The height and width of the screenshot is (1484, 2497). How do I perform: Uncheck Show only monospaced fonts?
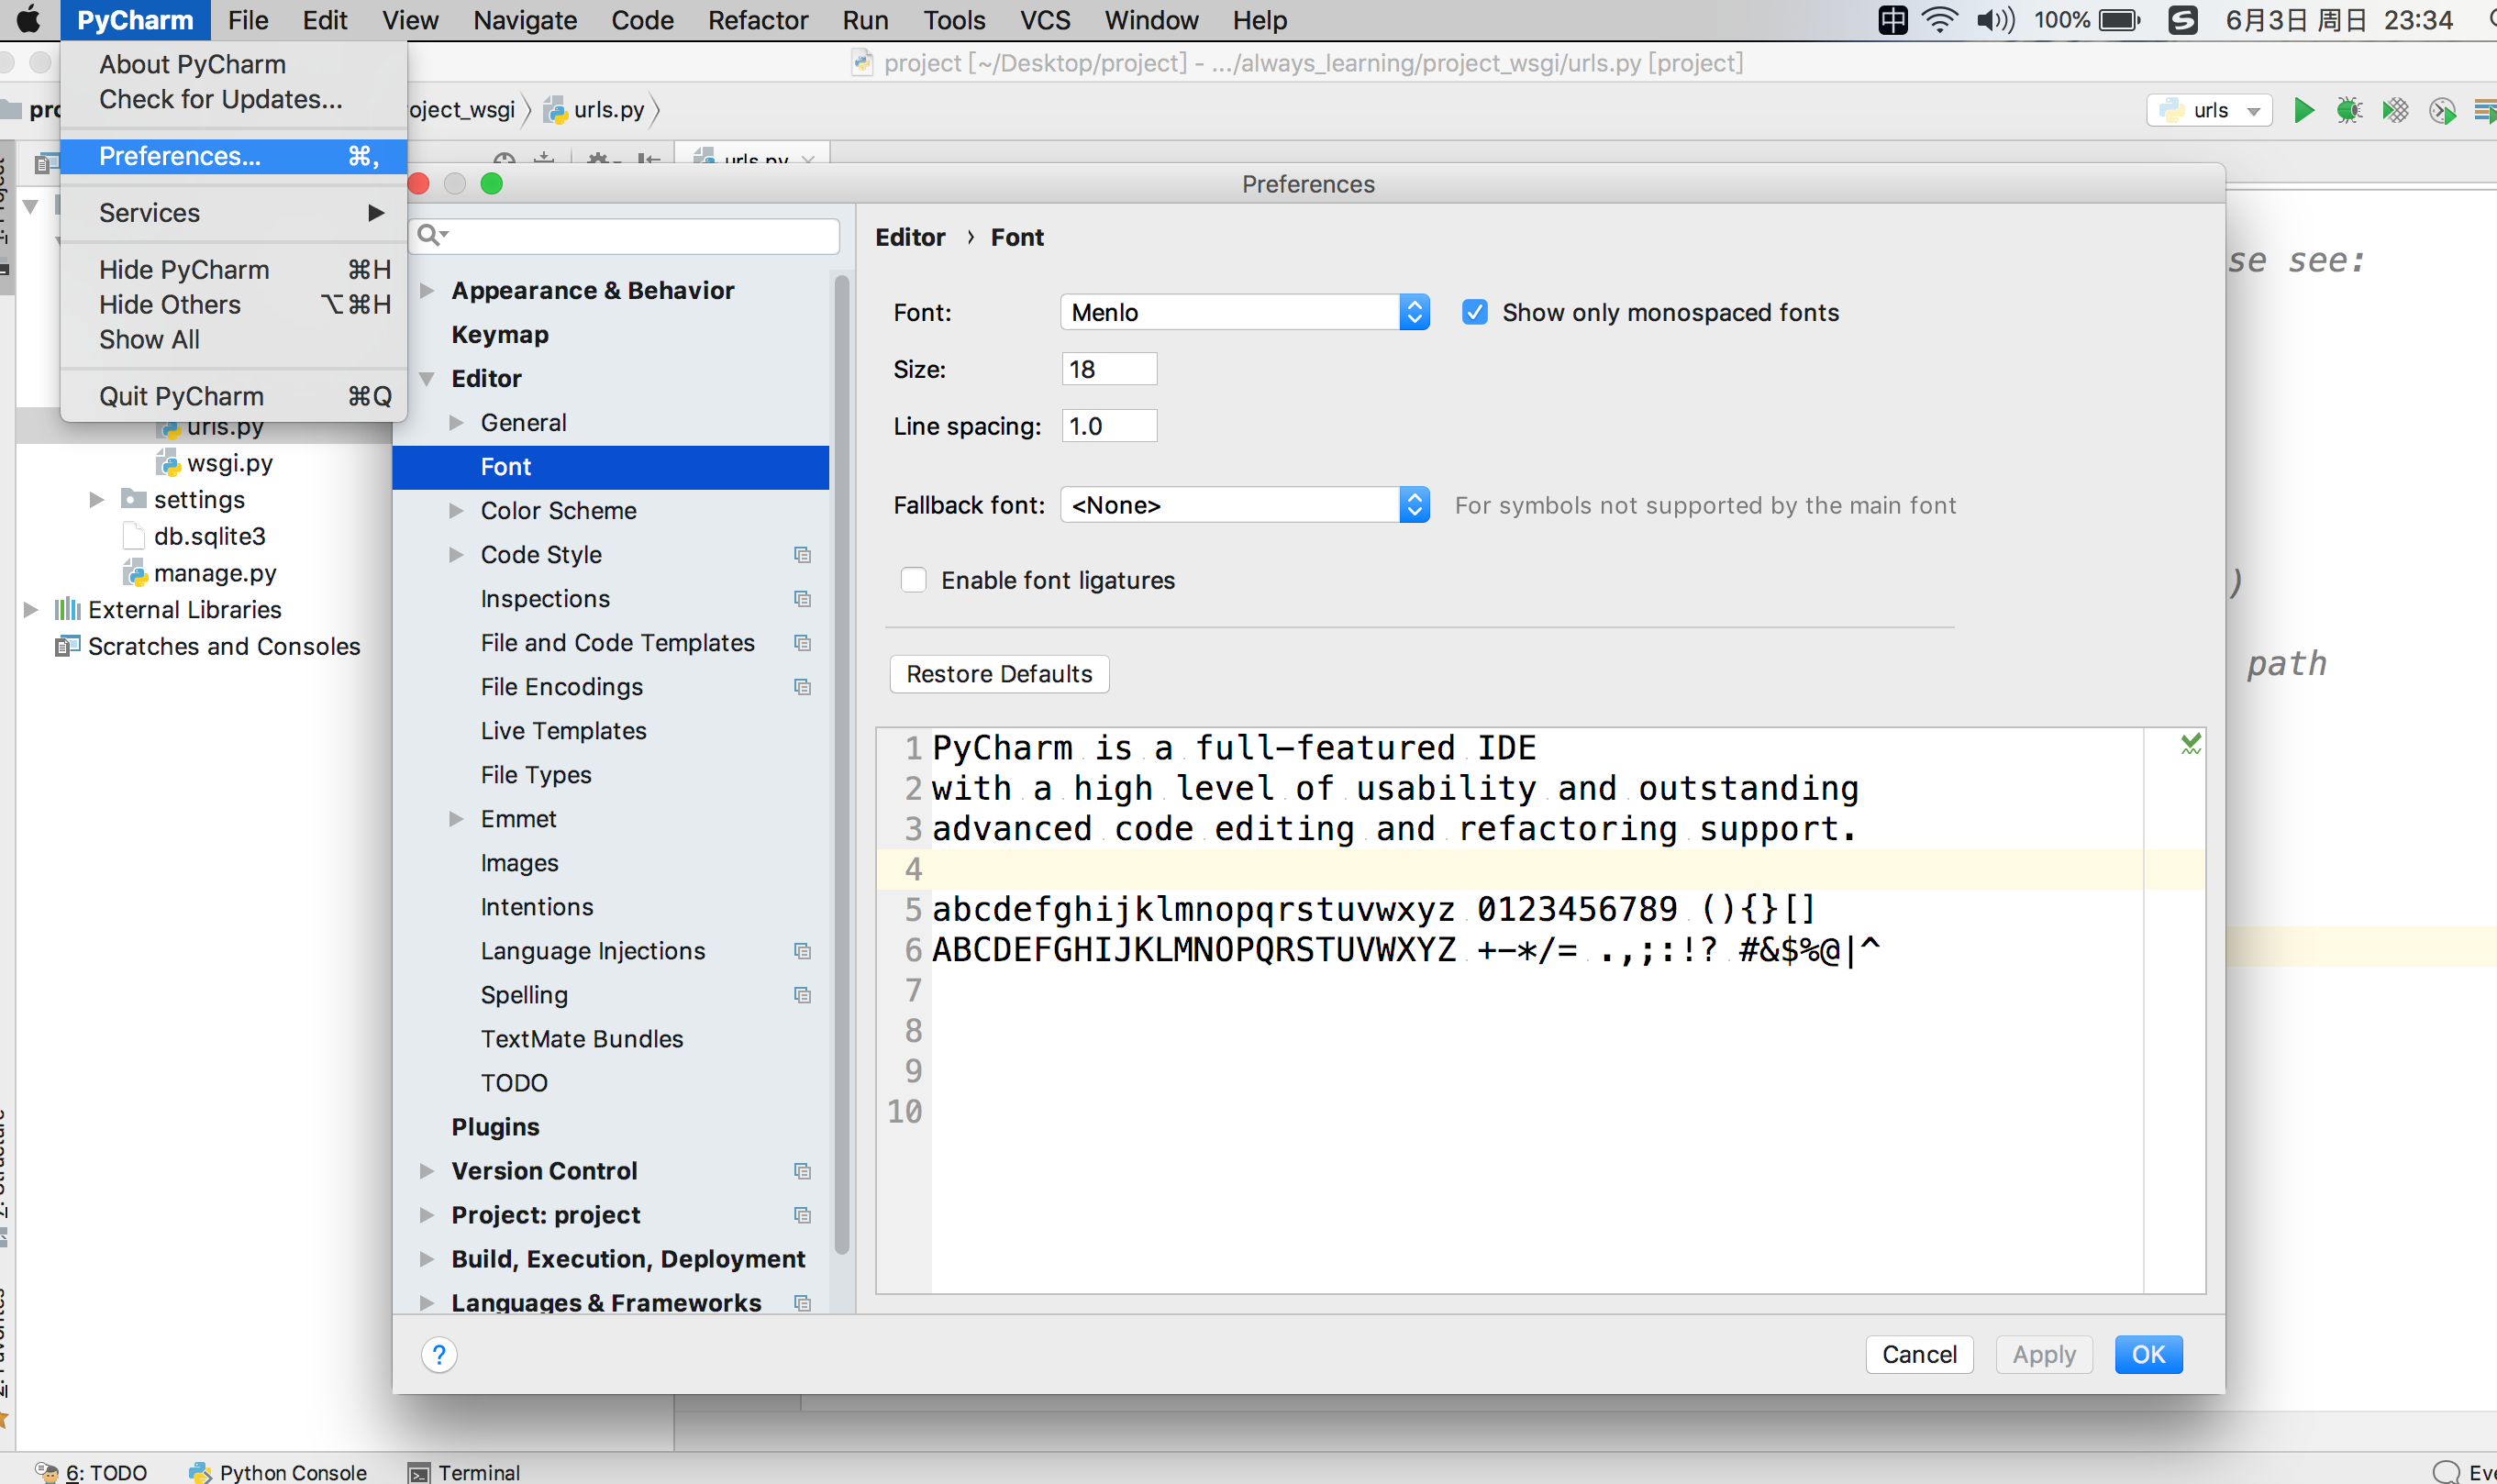coord(1475,313)
